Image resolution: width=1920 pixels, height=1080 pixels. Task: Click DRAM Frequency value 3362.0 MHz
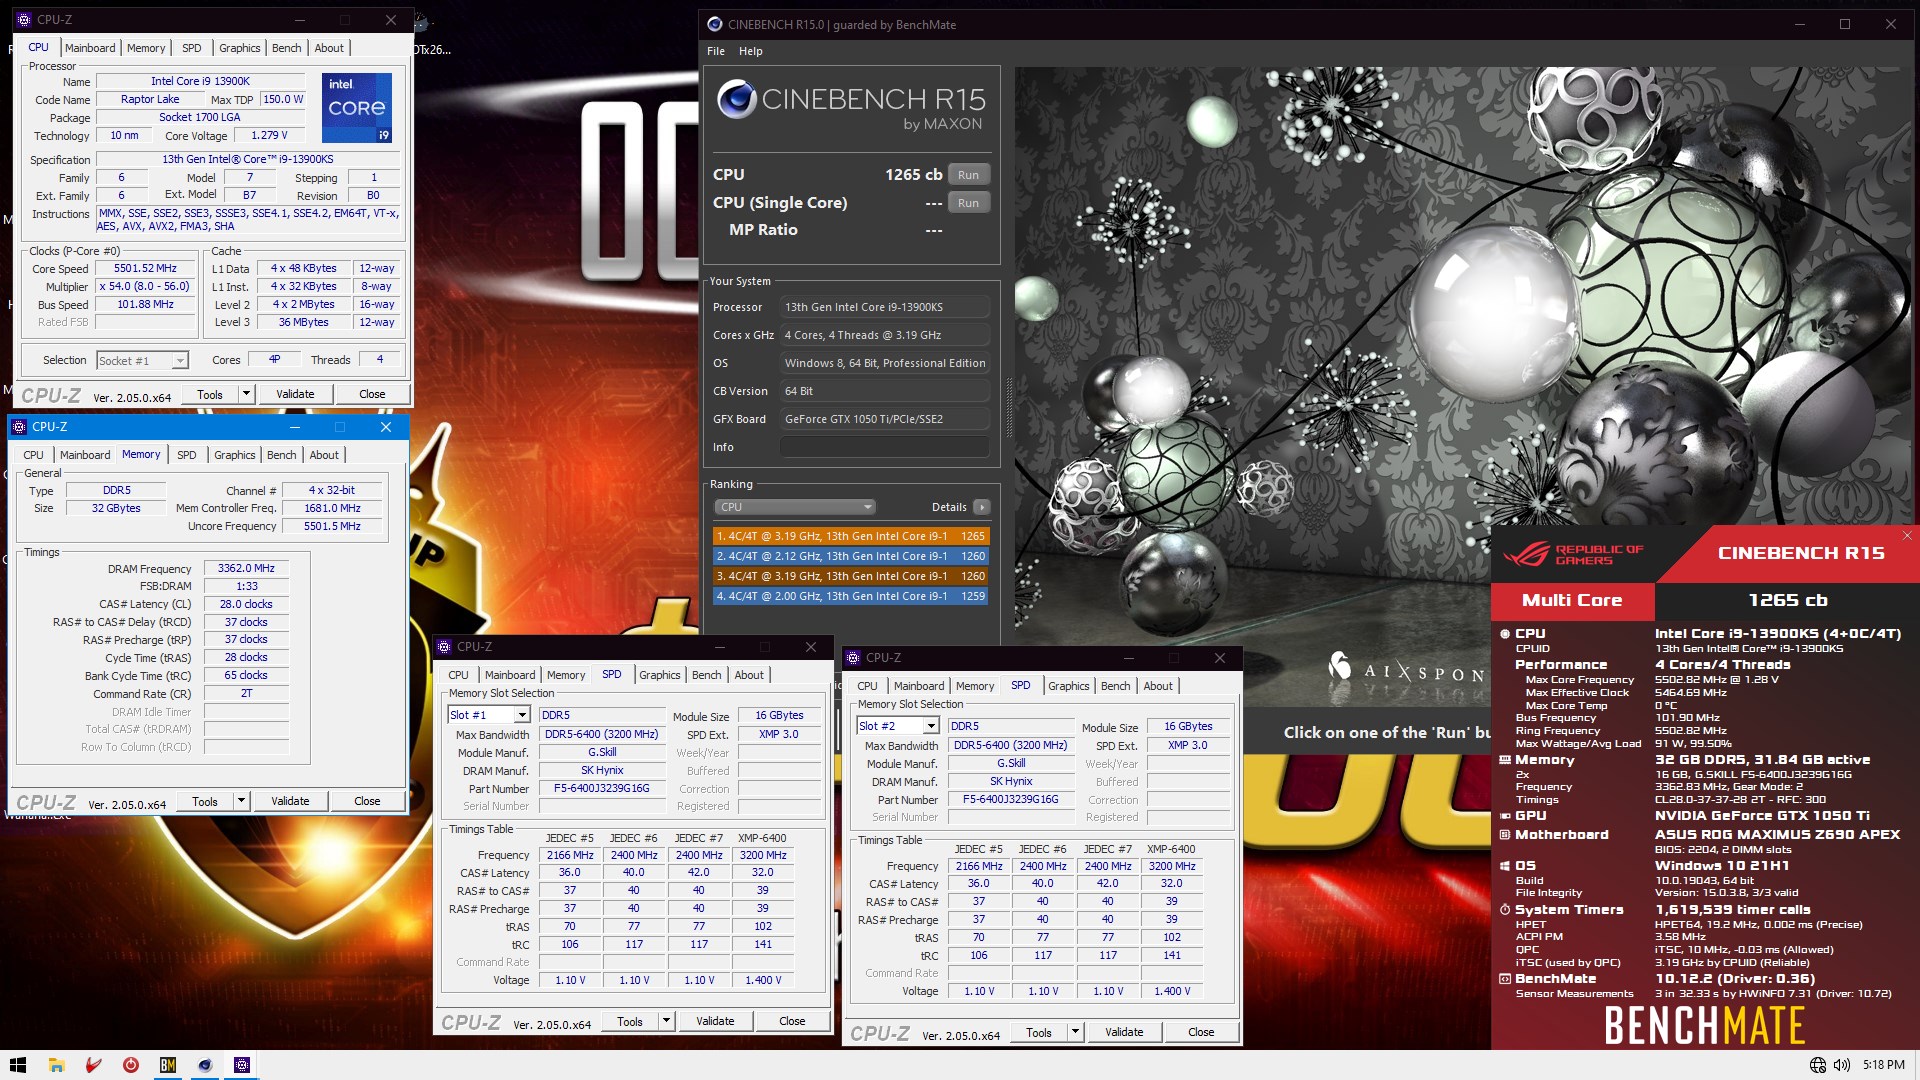pyautogui.click(x=246, y=568)
